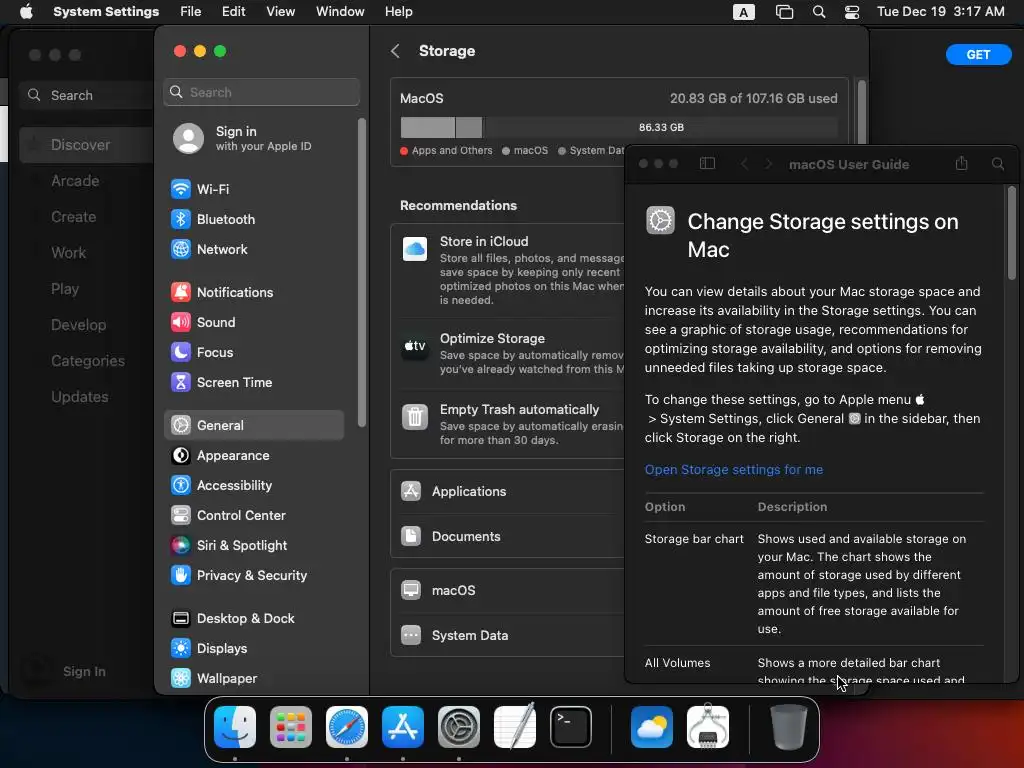Select Discover in App Store sidebar
1024x768 pixels.
[x=86, y=145]
